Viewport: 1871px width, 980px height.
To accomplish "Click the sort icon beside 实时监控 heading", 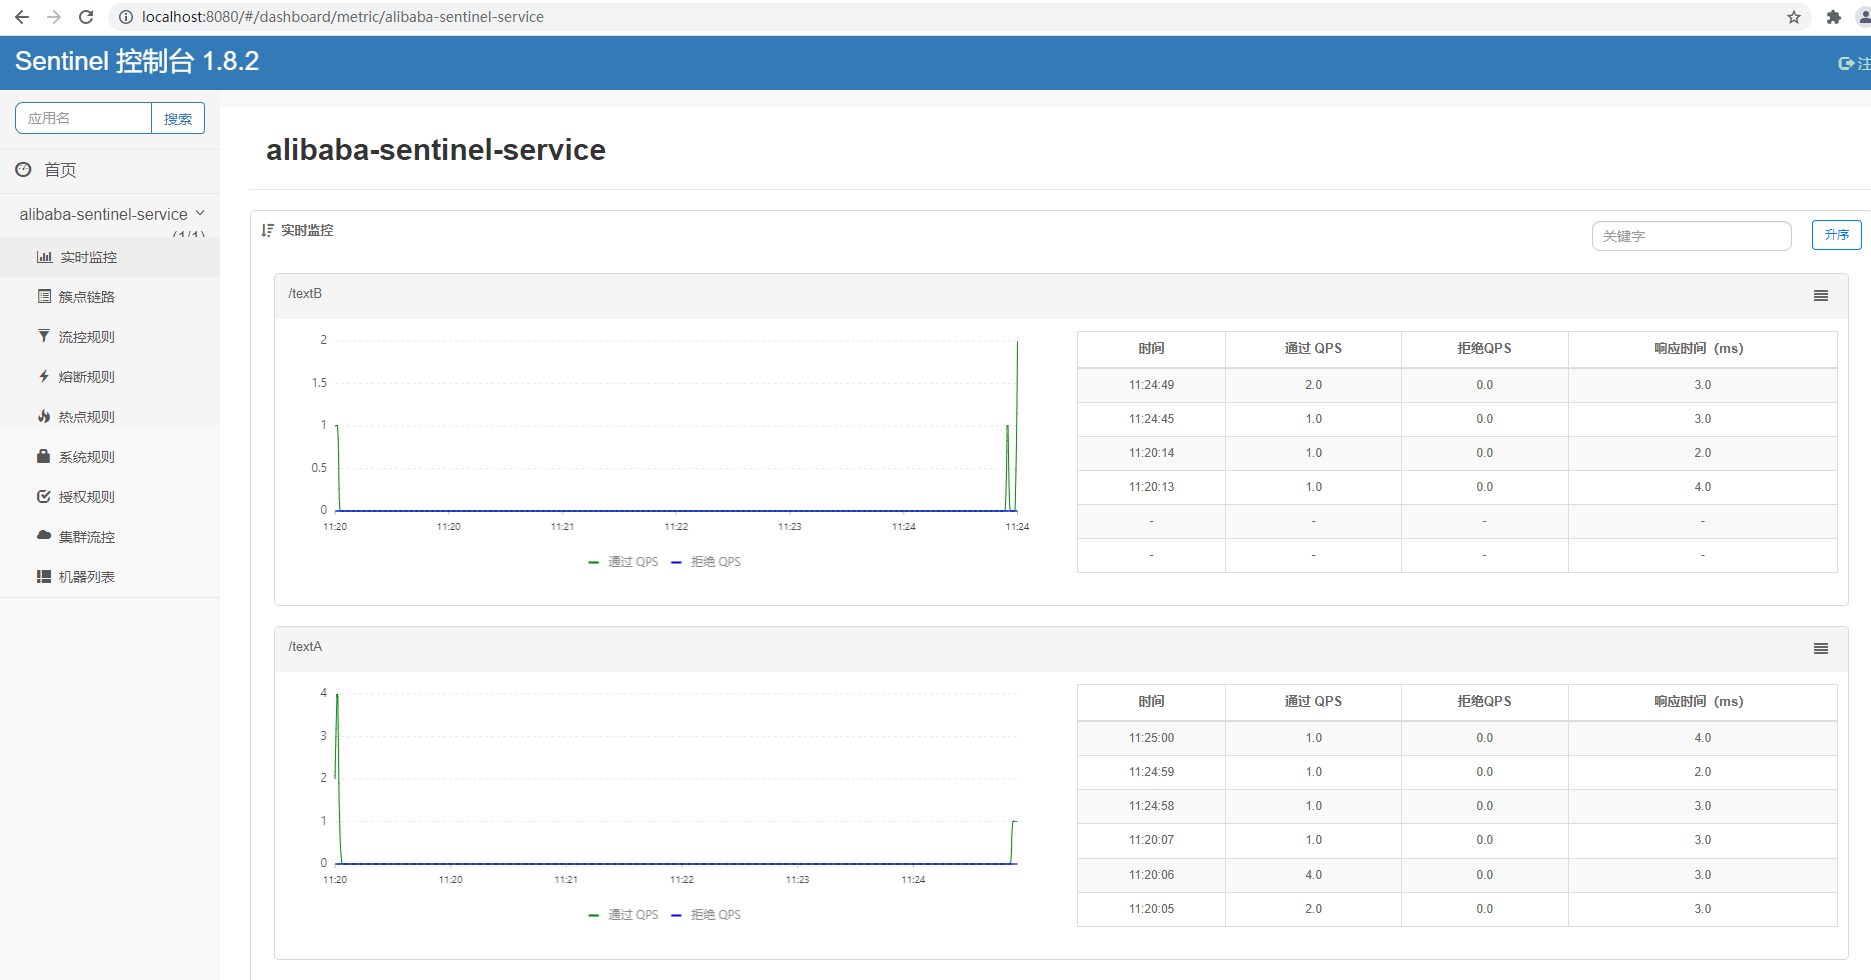I will pos(267,230).
